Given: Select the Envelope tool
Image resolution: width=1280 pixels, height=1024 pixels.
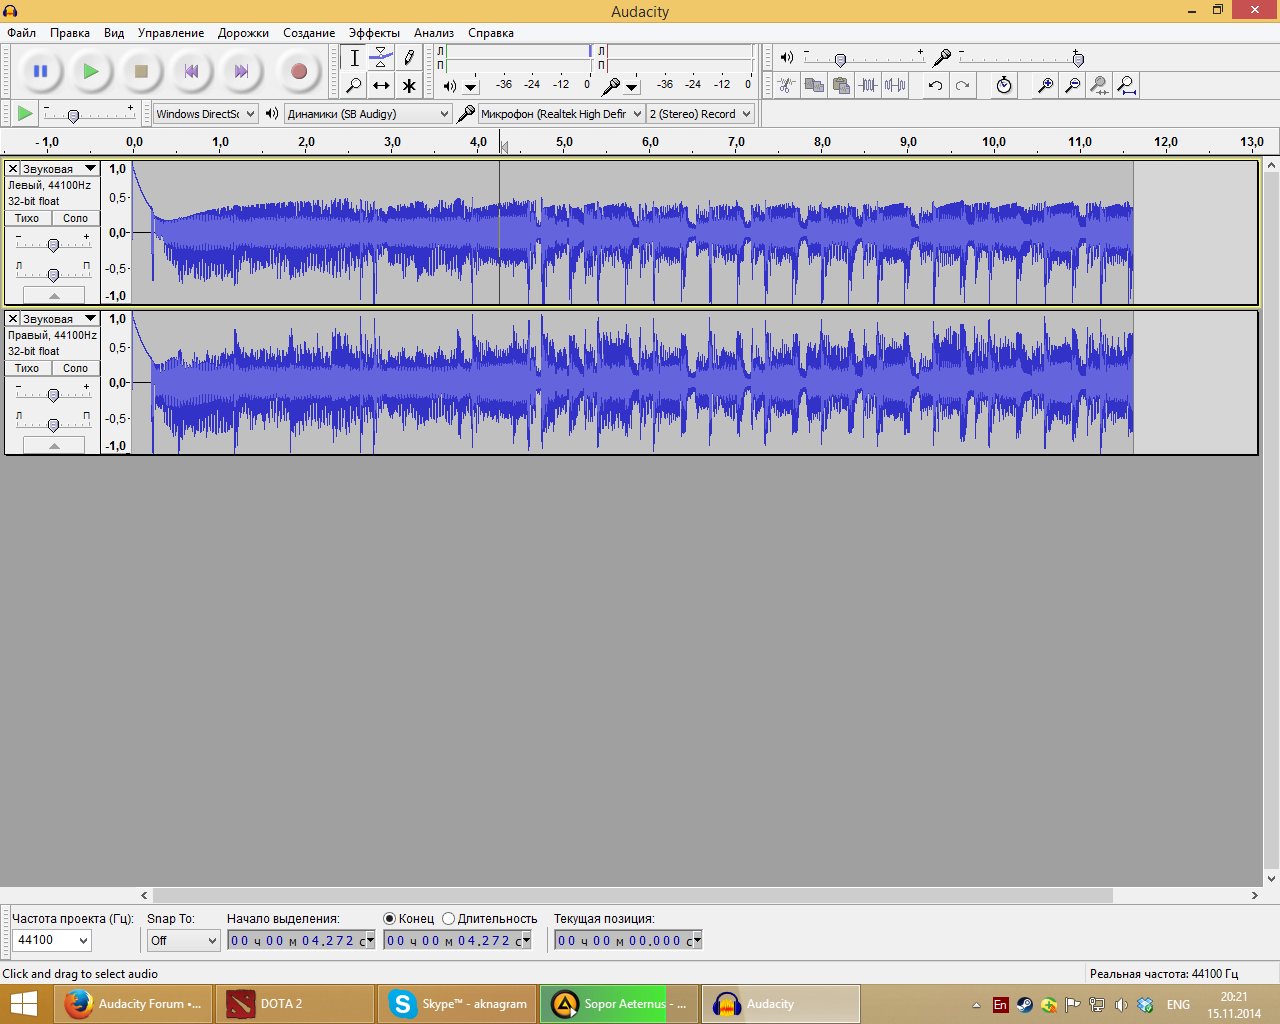Looking at the screenshot, I should [381, 58].
